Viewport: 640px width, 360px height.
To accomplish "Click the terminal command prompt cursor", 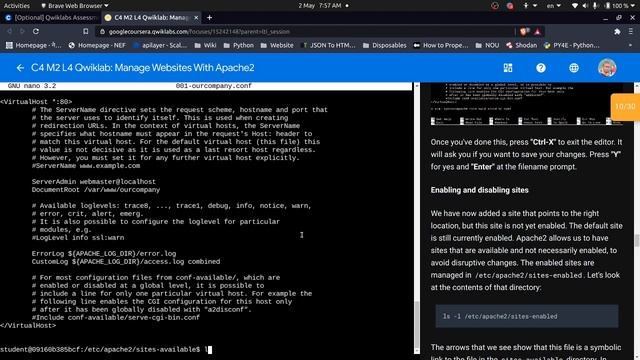I will (x=209, y=349).
